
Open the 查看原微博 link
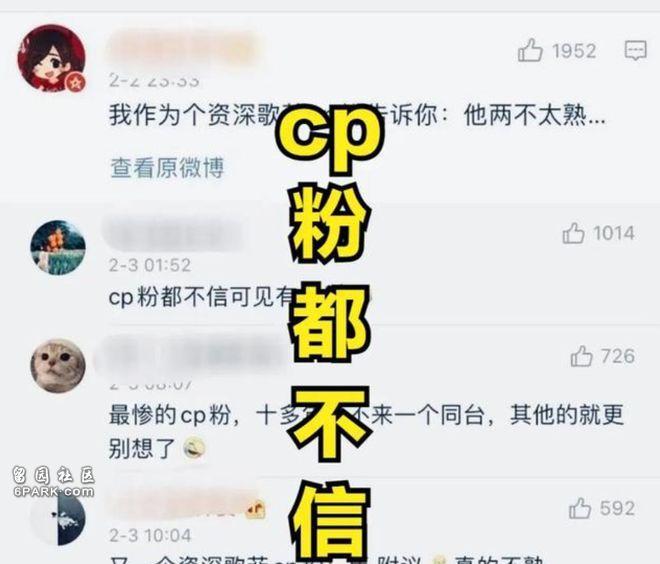(167, 168)
